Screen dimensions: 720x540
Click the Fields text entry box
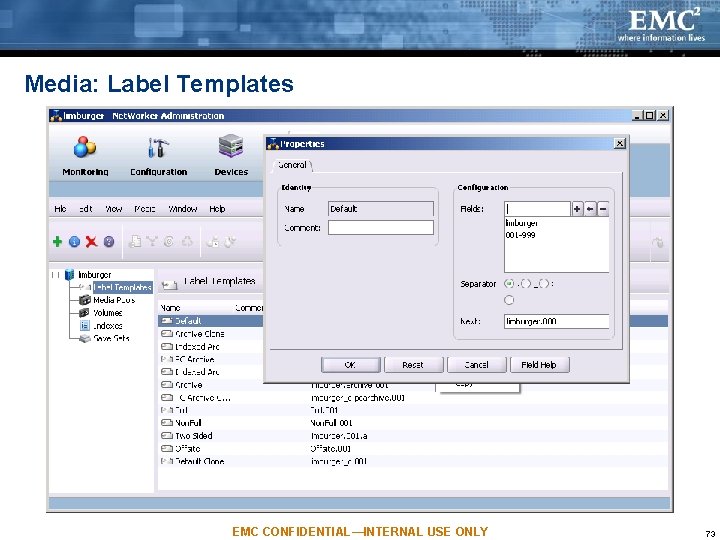tap(537, 209)
